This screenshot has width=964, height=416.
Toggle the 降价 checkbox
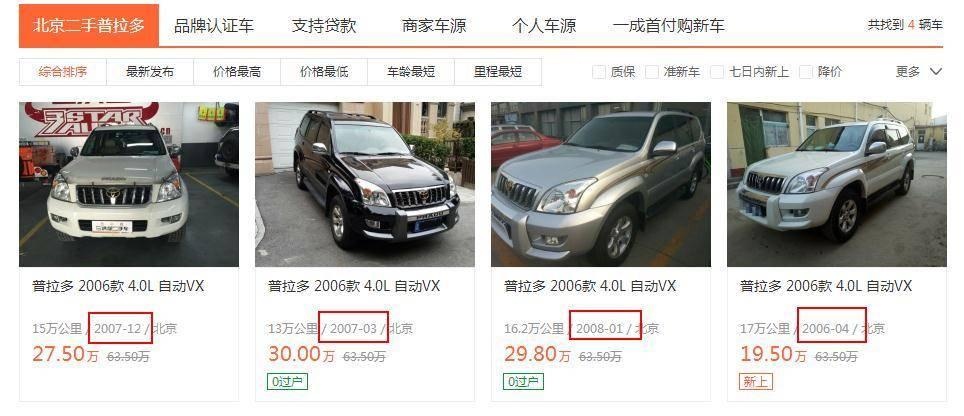pyautogui.click(x=805, y=72)
